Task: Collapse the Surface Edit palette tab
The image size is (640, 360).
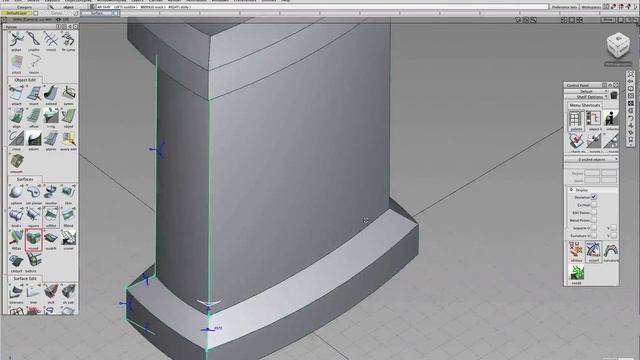Action: click(25, 278)
